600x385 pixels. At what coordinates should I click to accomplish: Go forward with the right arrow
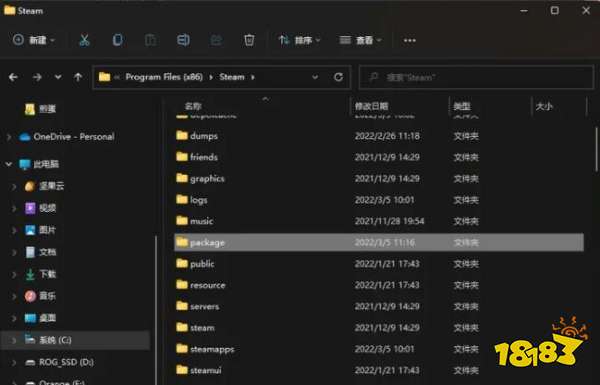pyautogui.click(x=37, y=77)
